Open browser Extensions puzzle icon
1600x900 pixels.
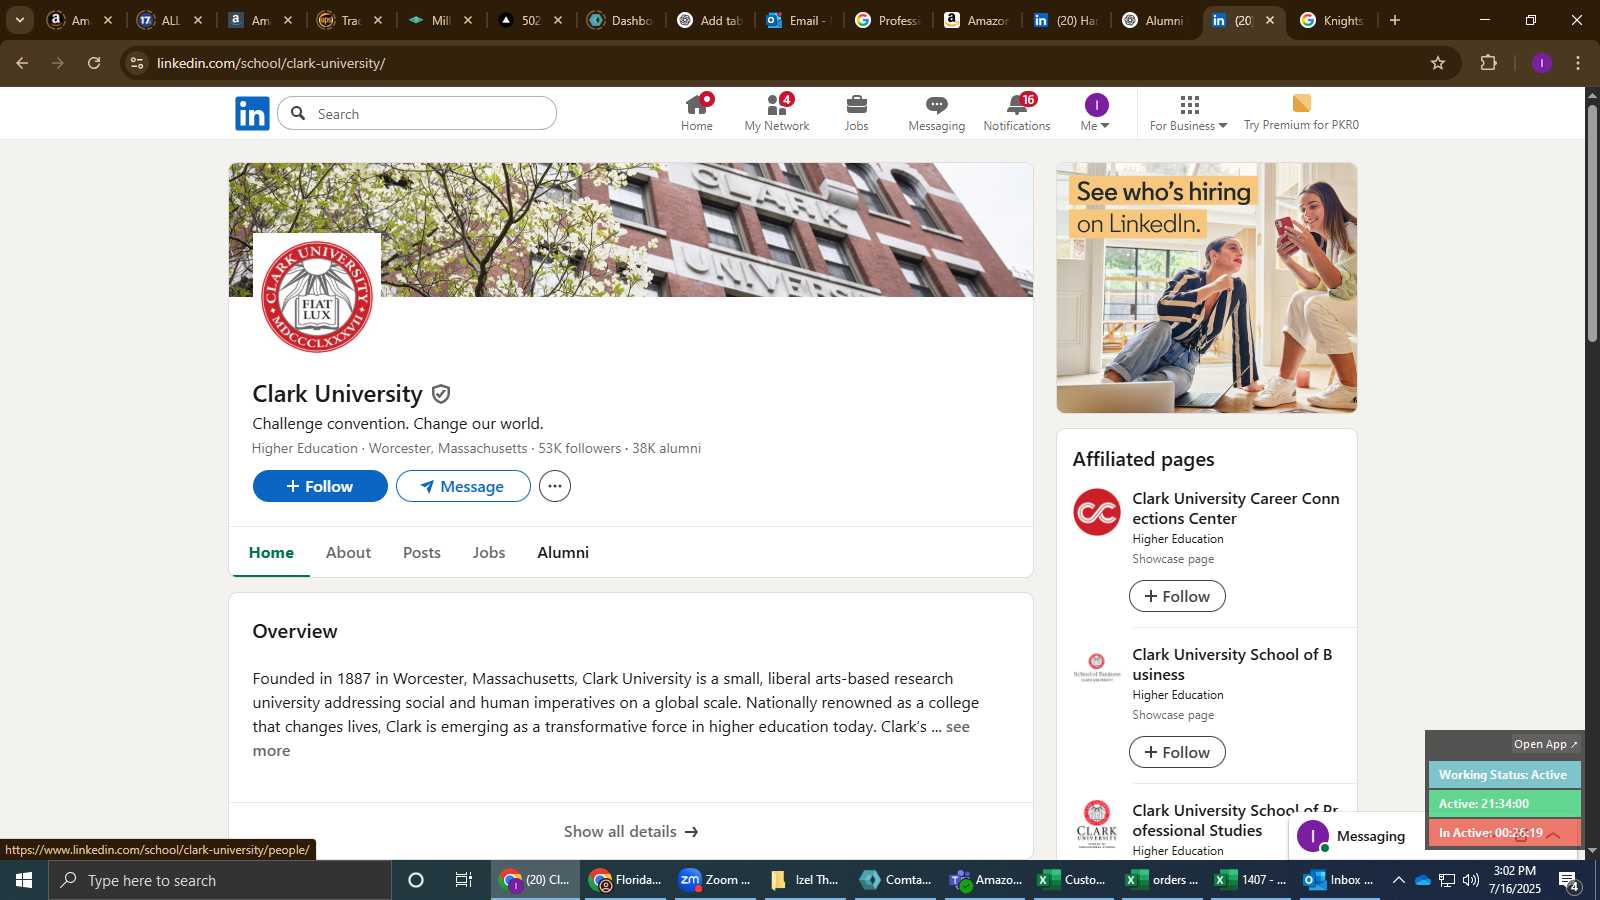(x=1489, y=63)
